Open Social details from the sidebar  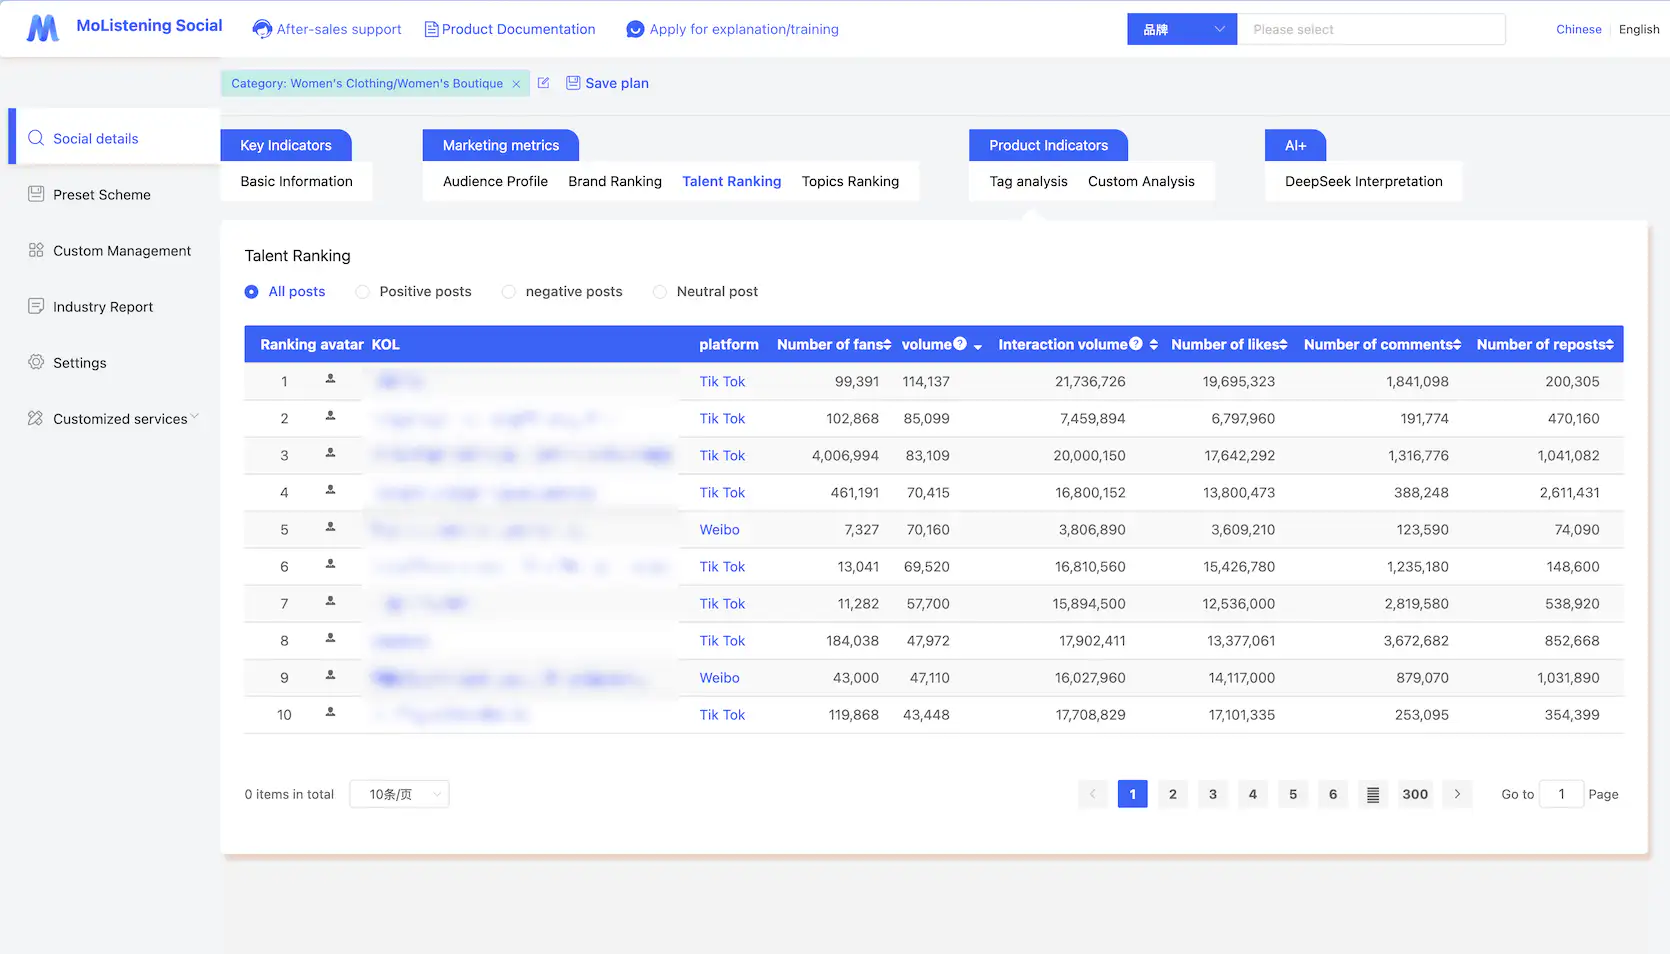94,138
